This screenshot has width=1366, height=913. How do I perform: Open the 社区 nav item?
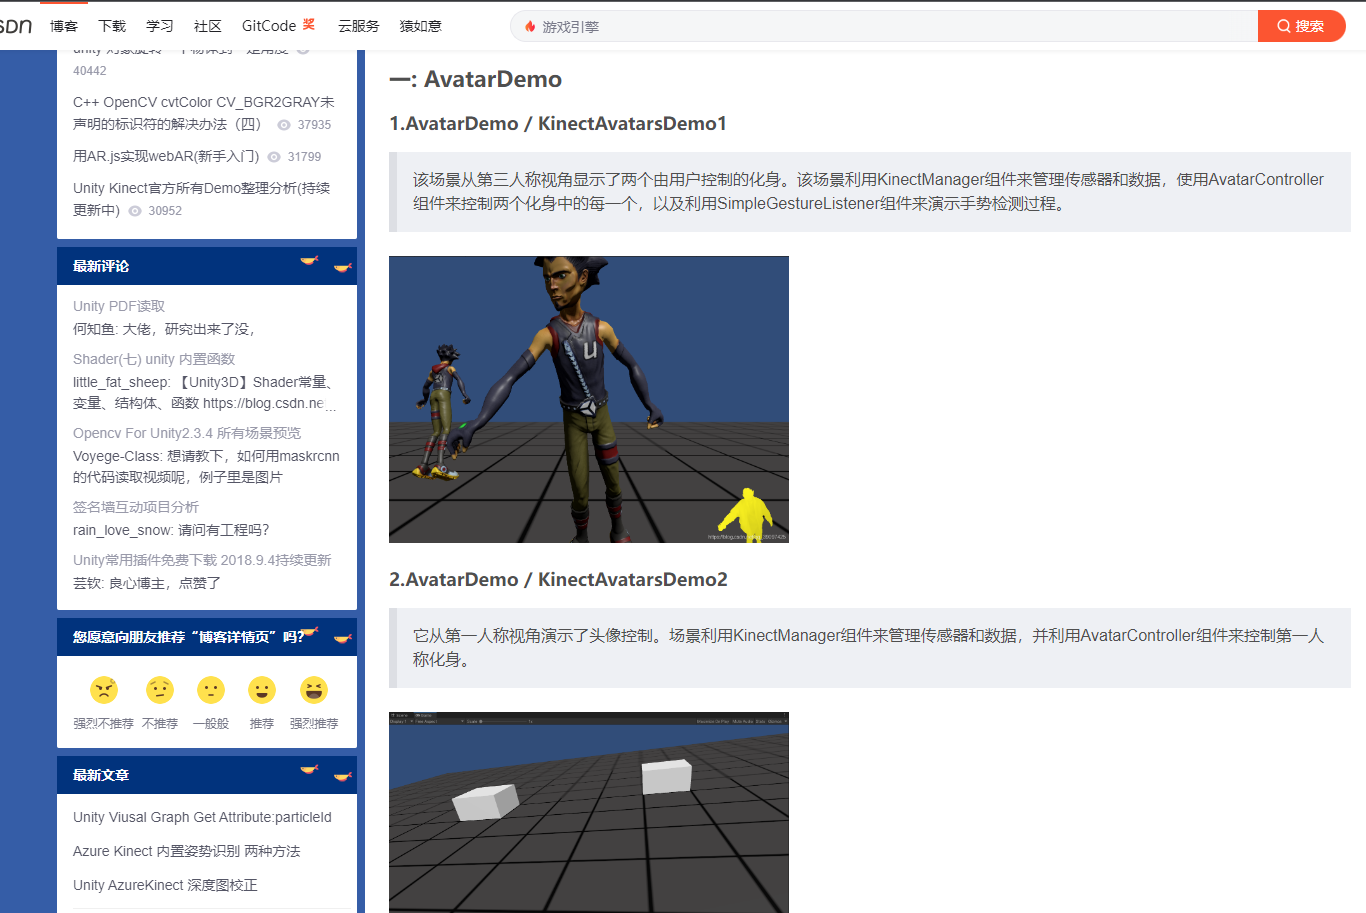[x=208, y=26]
